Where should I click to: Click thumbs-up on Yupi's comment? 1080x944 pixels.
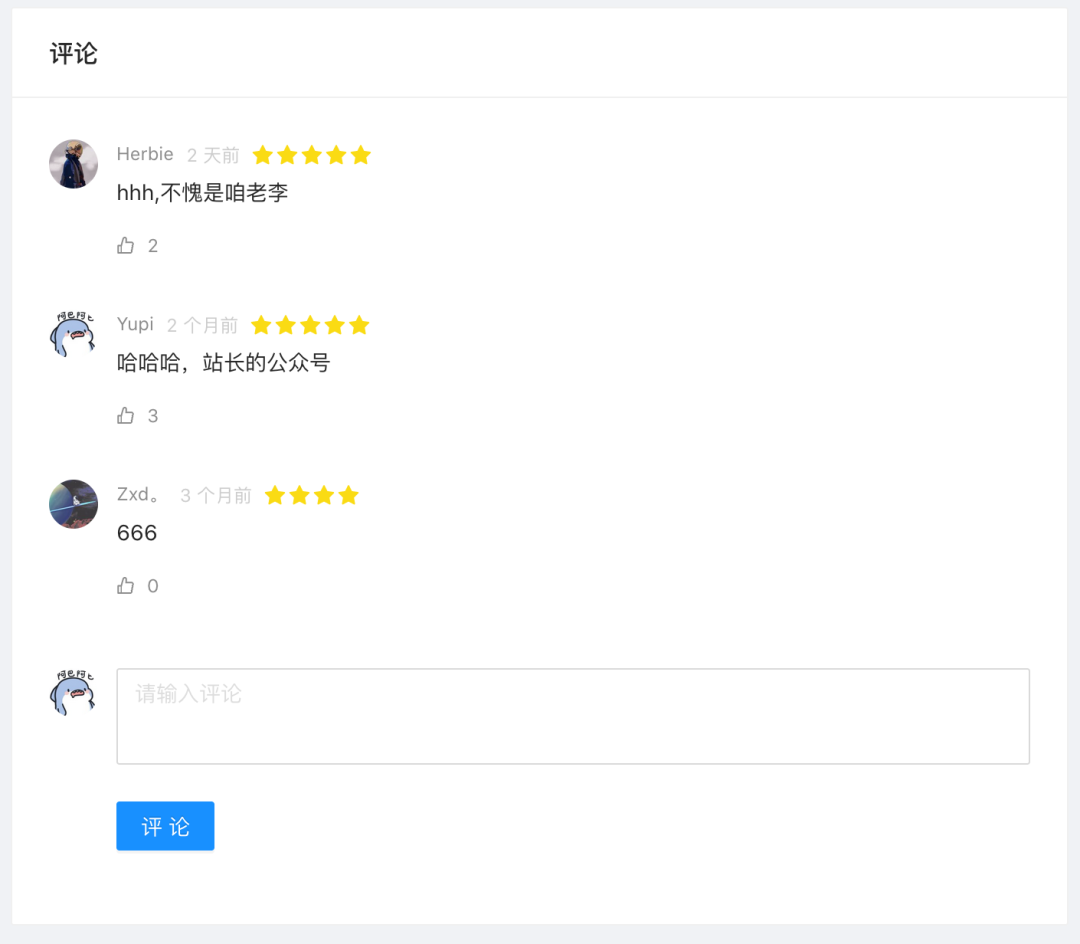tap(125, 416)
